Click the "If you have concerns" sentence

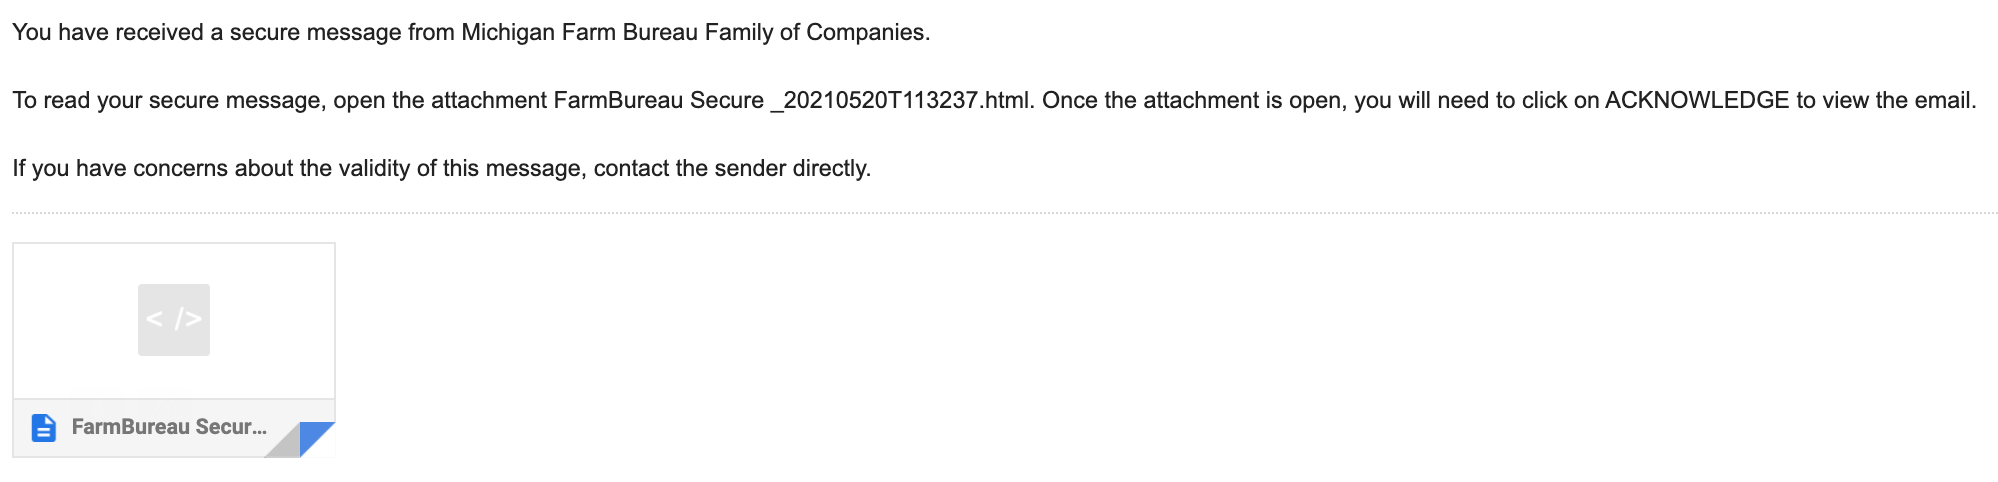[x=120, y=168]
